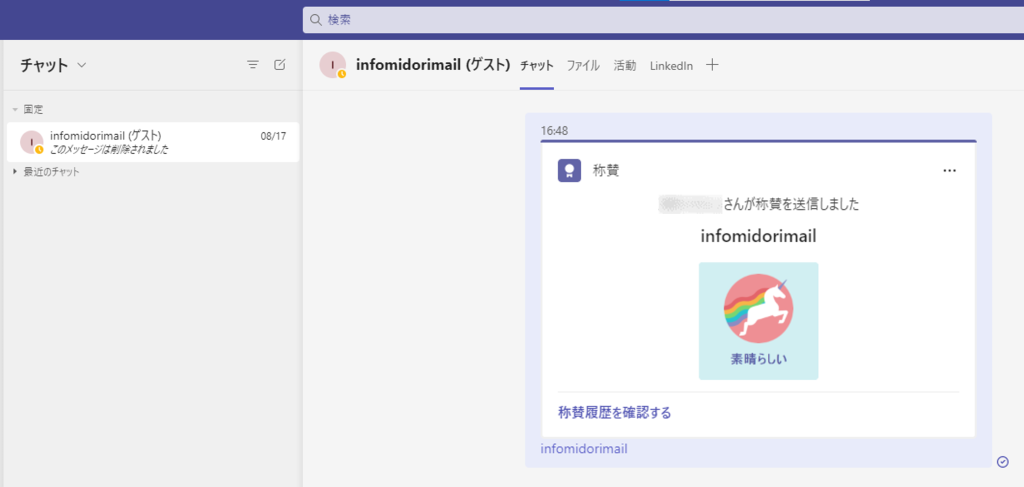
Task: Open the 称賛履歴を確認する link
Action: point(615,413)
